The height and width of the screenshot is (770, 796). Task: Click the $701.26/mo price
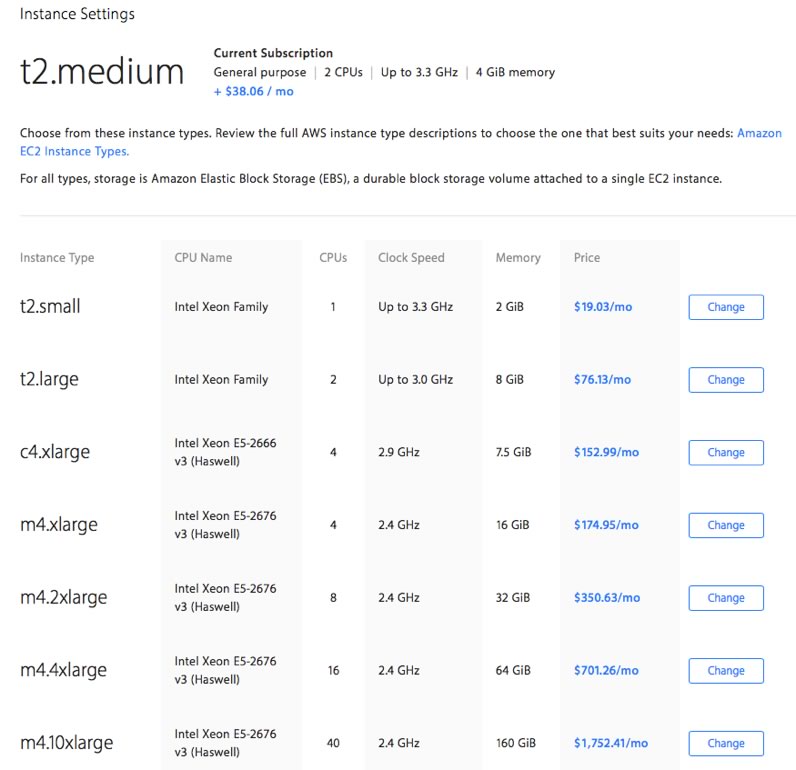(606, 670)
